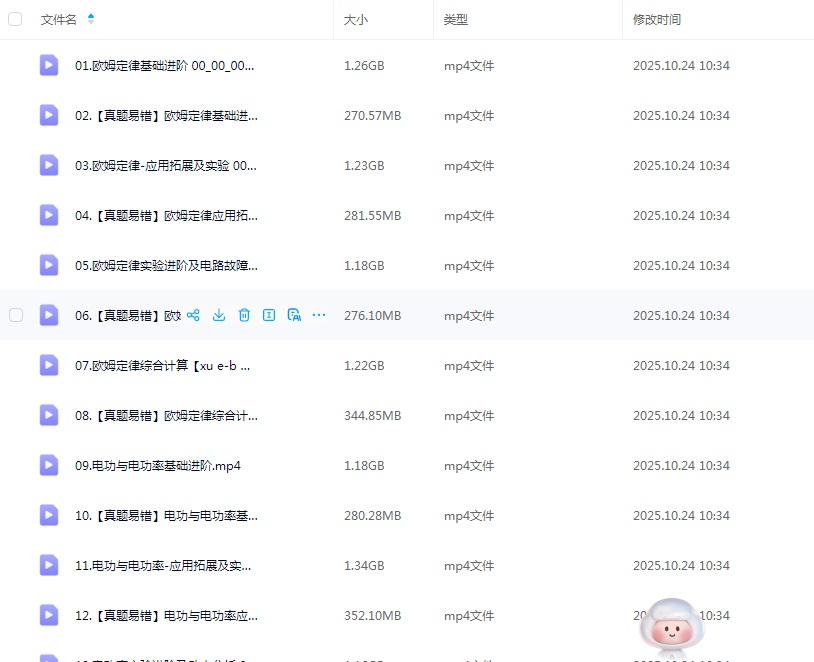
Task: Click modified date in the 280.28MB row
Action: pyautogui.click(x=681, y=516)
